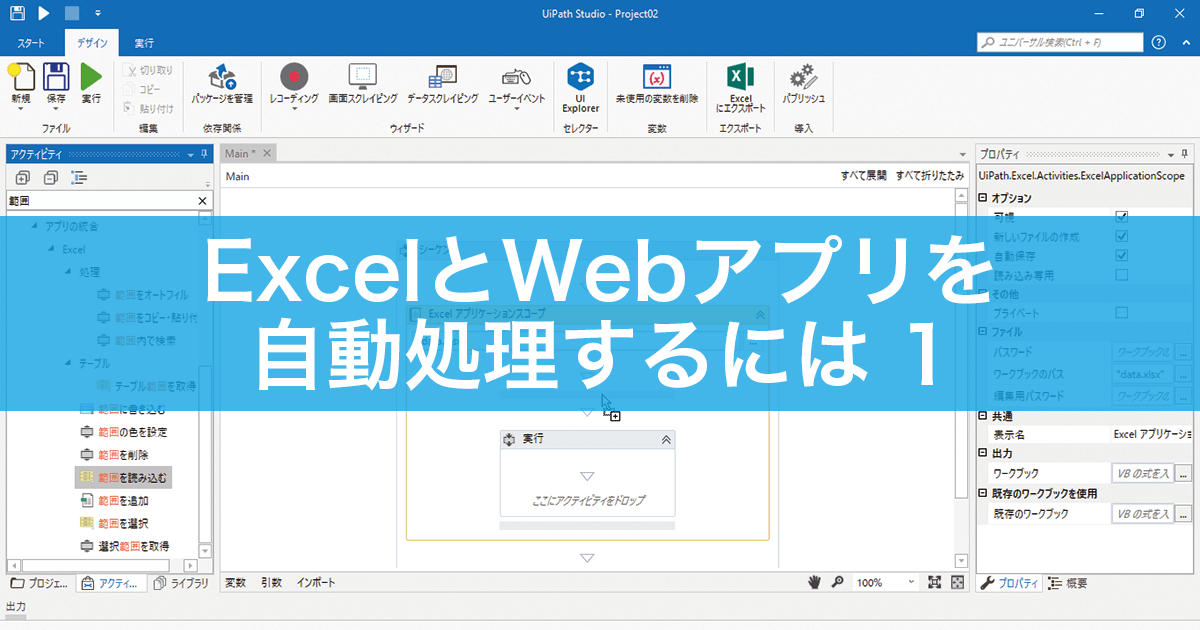
Task: Open the help icon in the title area
Action: [x=1159, y=42]
